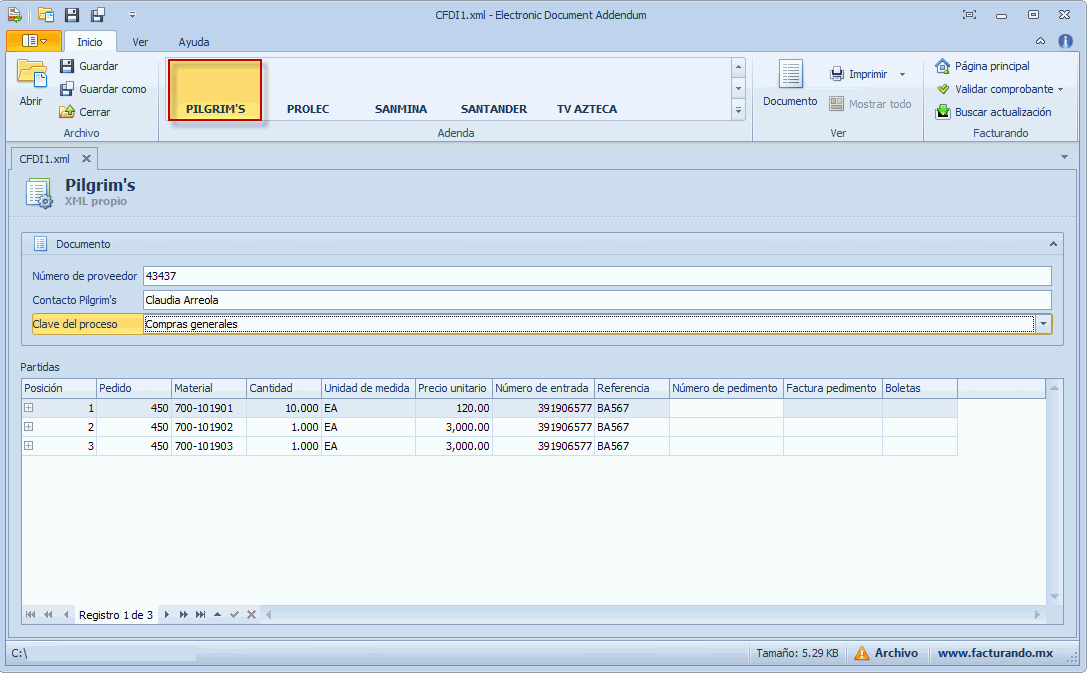The height and width of the screenshot is (673, 1087).
Task: Close the CFDI1.xml tab
Action: coord(86,159)
